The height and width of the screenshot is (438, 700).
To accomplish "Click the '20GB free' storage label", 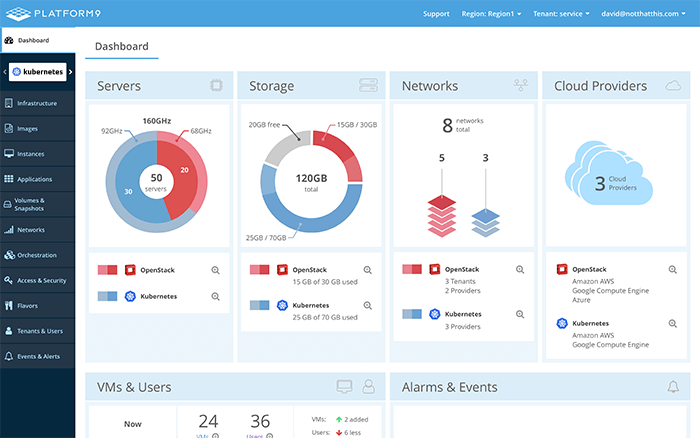I will click(x=264, y=125).
